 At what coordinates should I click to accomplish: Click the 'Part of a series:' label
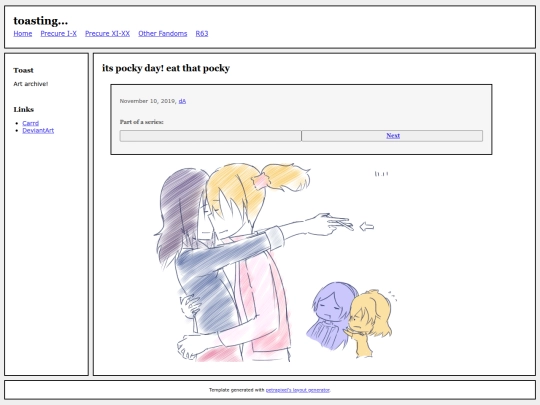click(142, 122)
